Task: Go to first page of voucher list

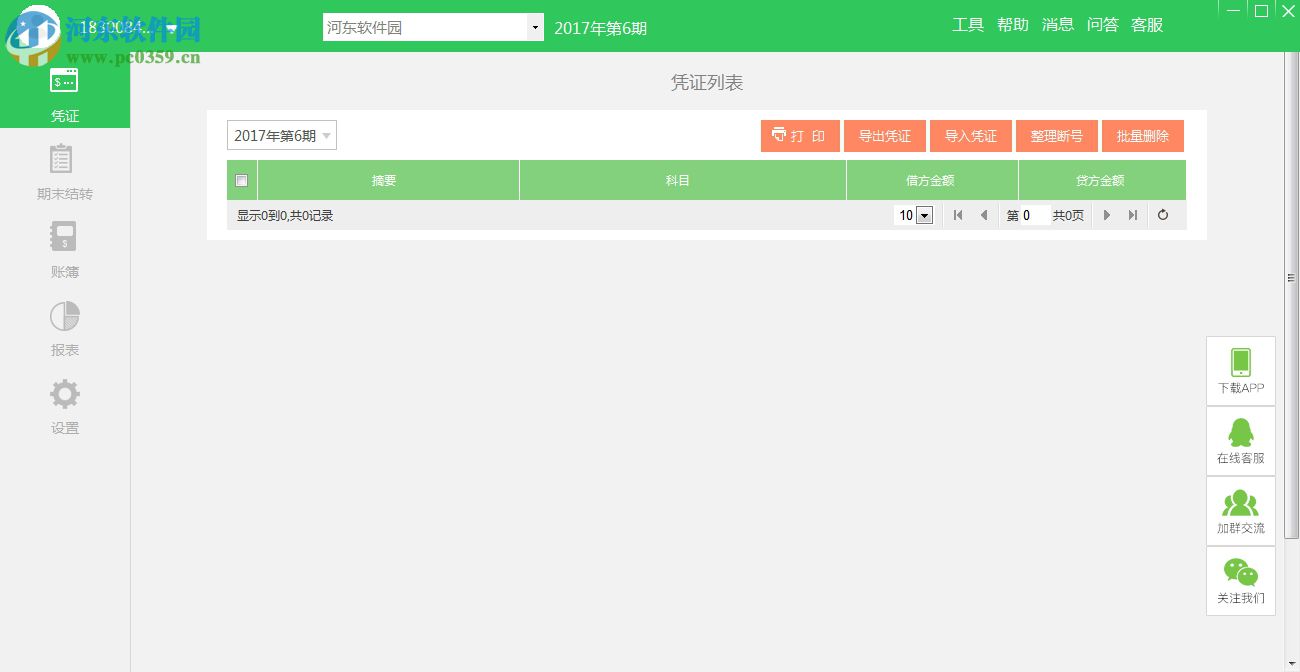Action: click(958, 215)
